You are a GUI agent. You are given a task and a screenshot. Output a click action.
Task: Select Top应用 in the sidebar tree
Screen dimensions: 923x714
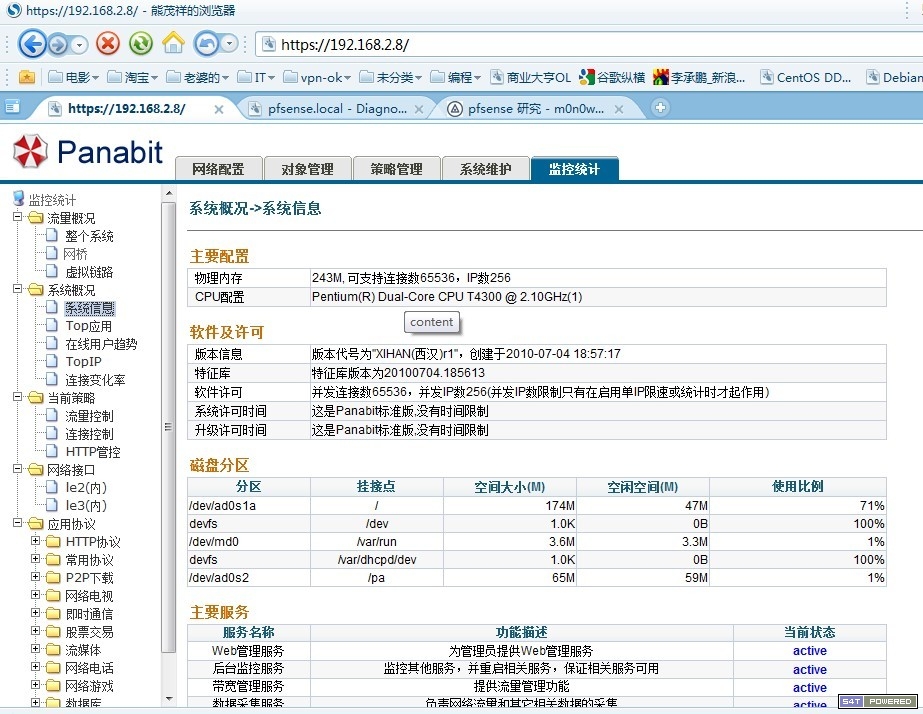coord(88,326)
